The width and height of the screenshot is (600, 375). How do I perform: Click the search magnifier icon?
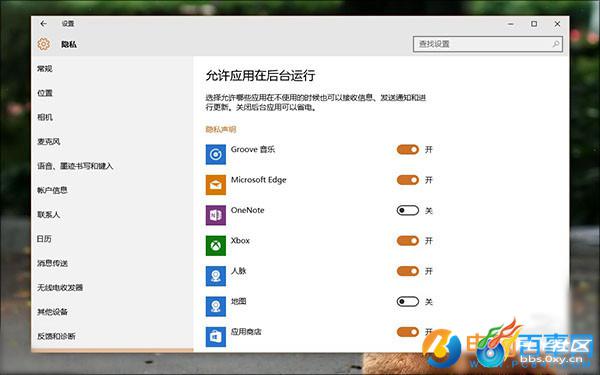tap(556, 44)
